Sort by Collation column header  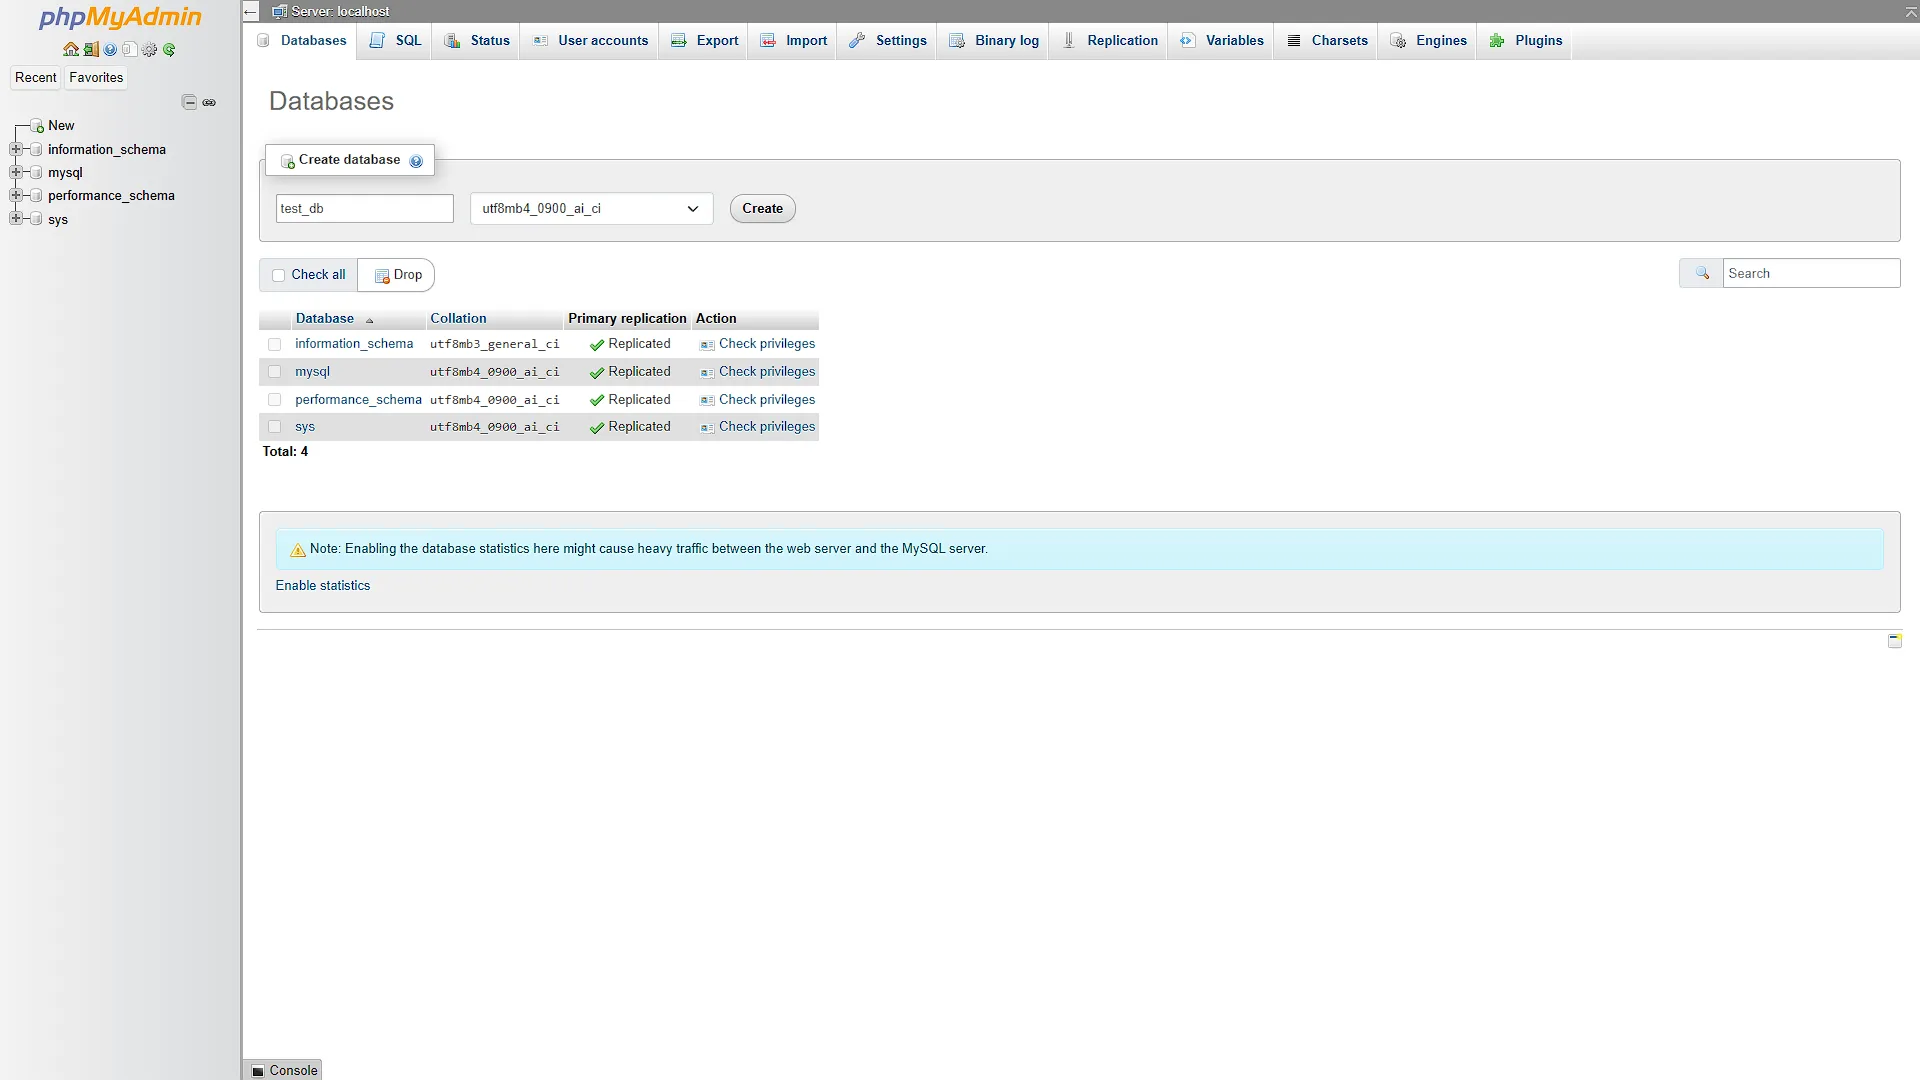click(x=458, y=319)
